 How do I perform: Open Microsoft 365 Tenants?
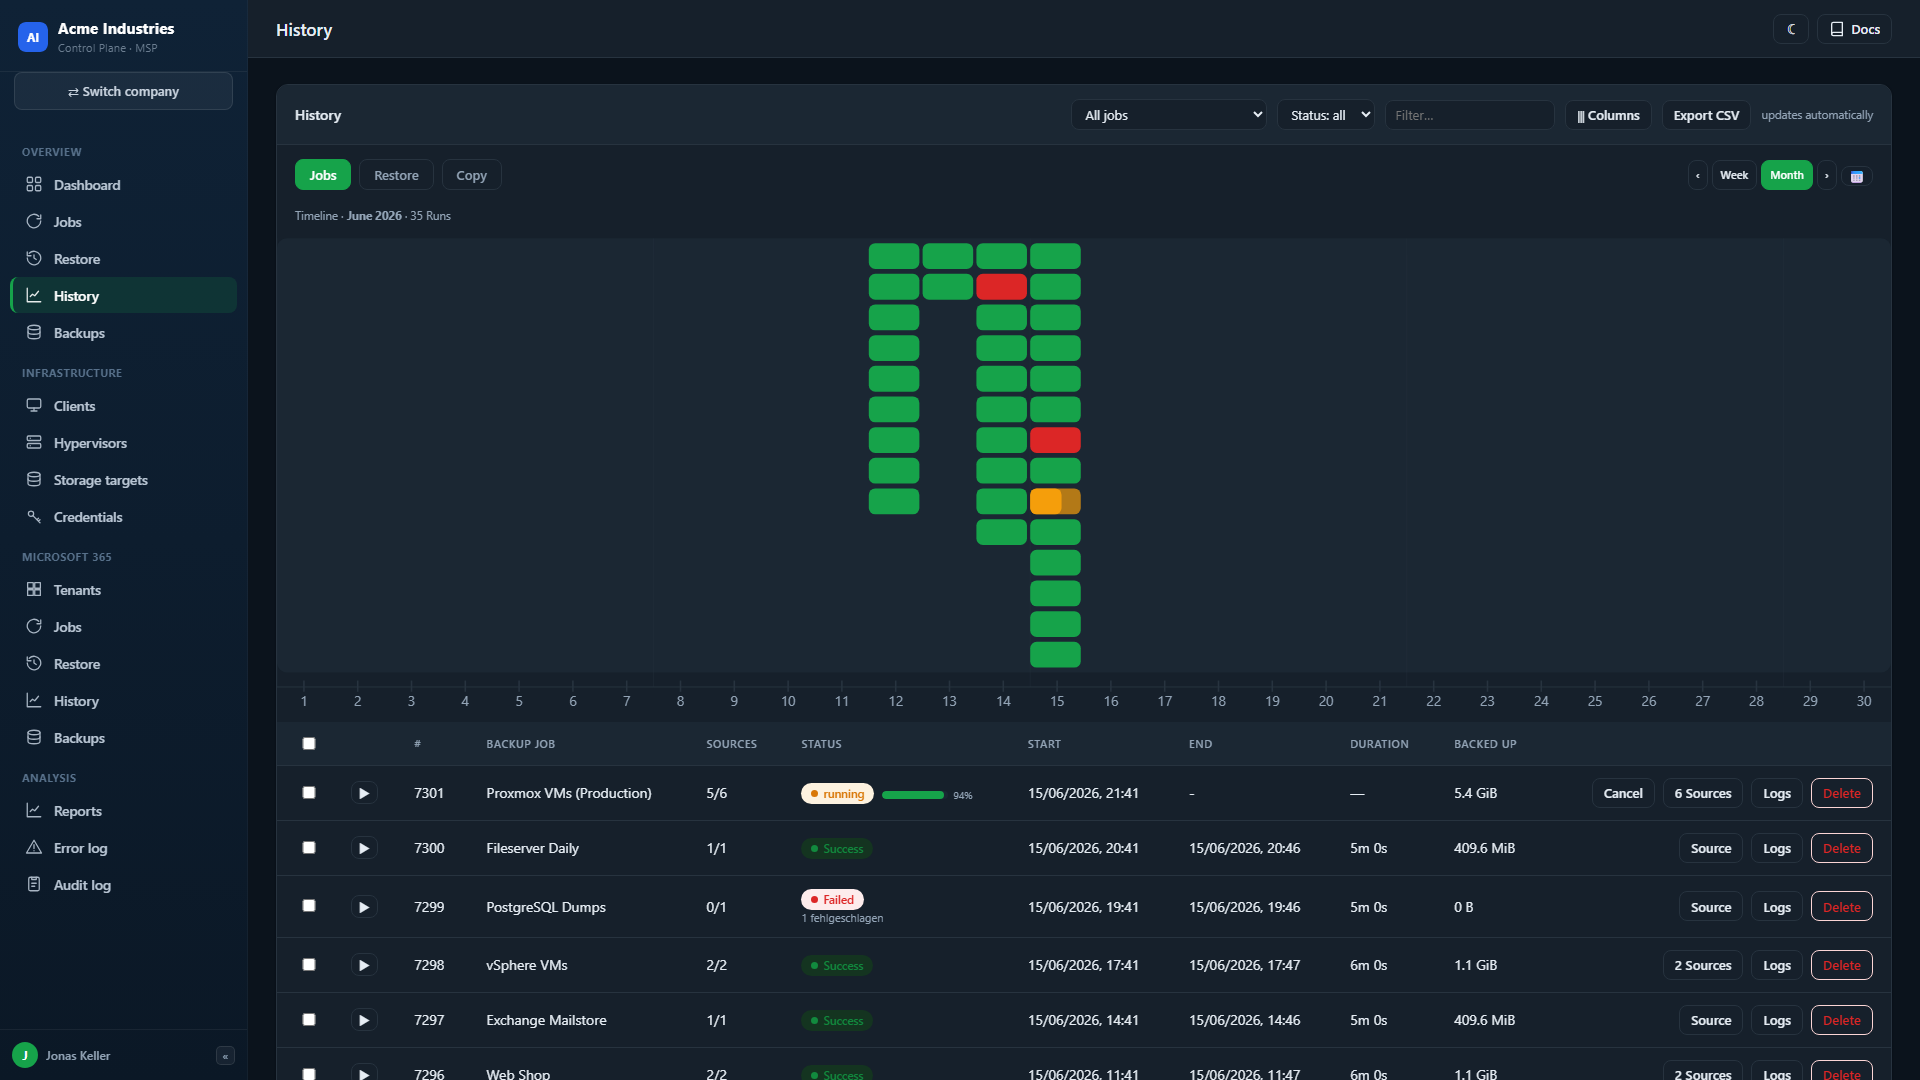(x=123, y=590)
